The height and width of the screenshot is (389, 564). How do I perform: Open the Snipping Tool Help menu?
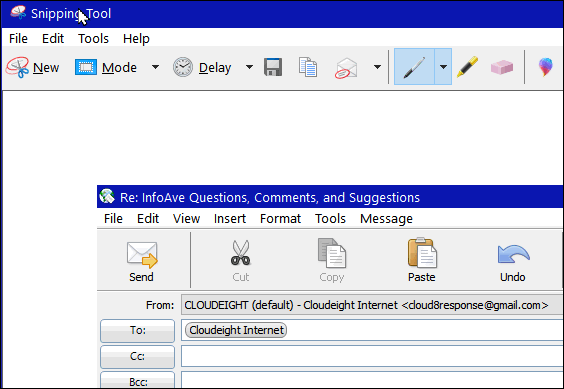[136, 39]
